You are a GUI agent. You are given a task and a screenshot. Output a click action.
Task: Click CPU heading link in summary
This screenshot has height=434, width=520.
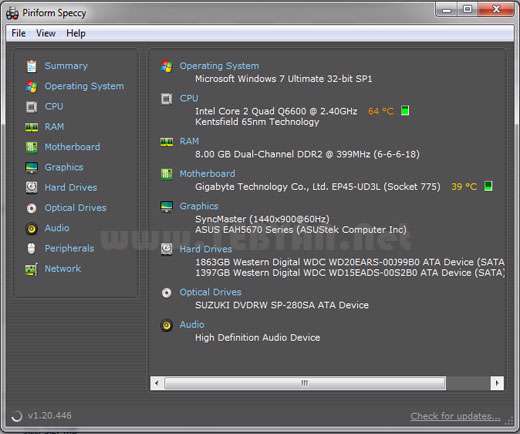[189, 98]
